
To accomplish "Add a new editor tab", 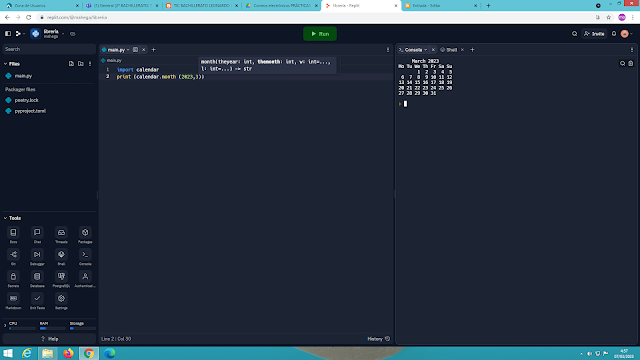I will (154, 50).
